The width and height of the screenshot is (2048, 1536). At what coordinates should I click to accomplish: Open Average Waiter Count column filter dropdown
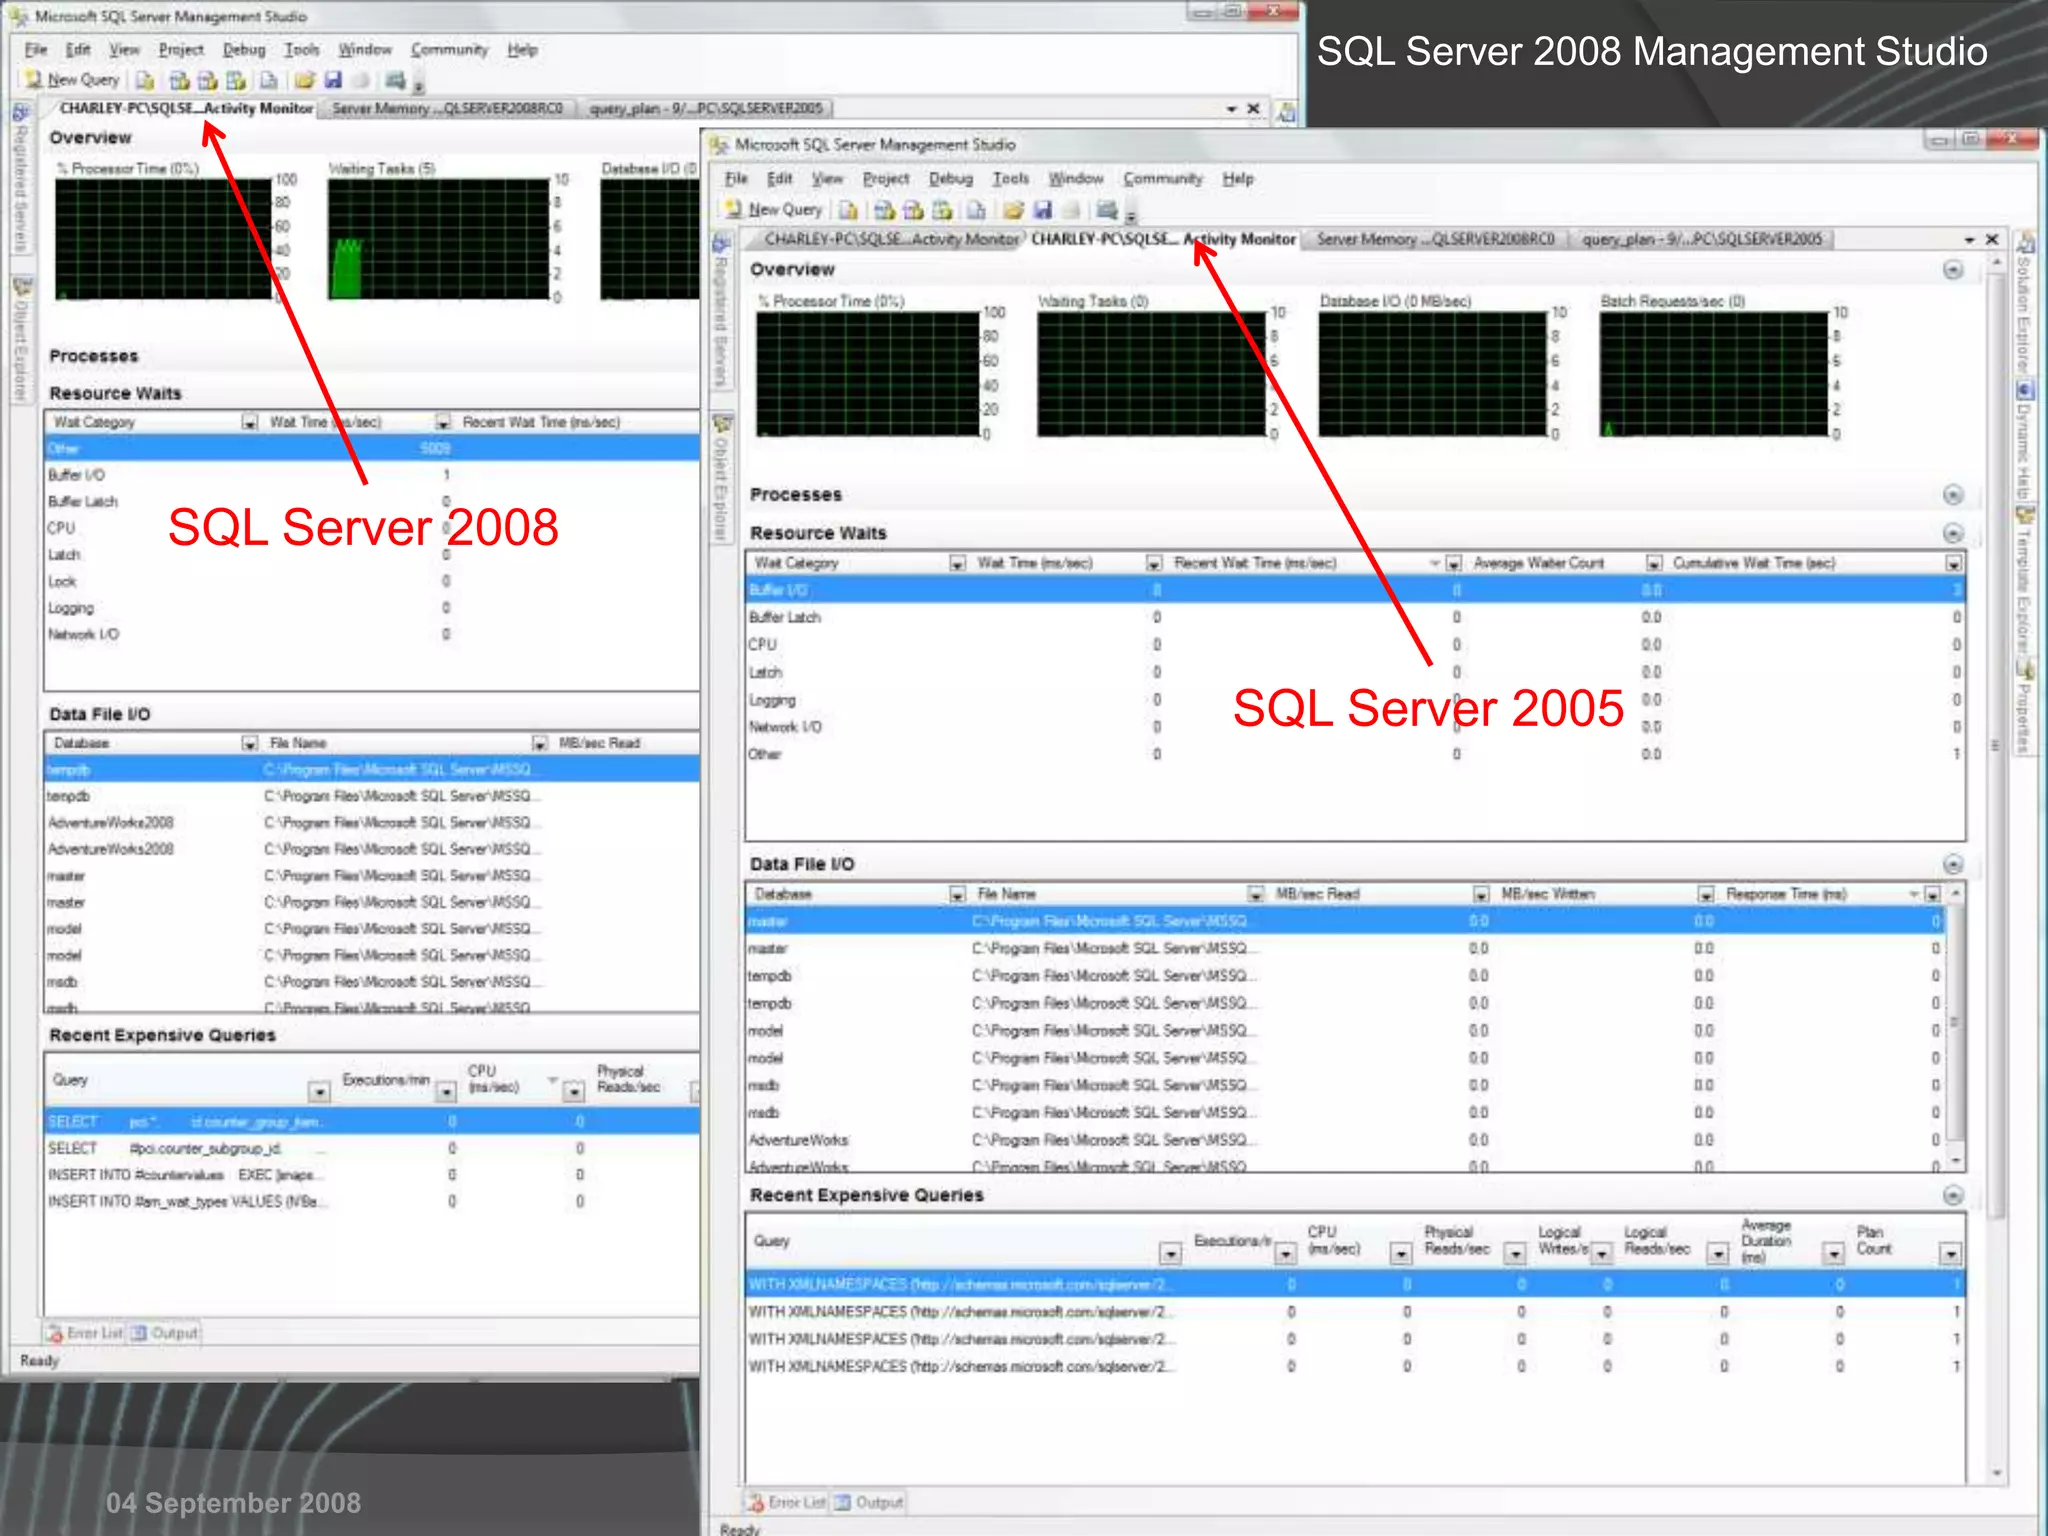pos(1654,564)
